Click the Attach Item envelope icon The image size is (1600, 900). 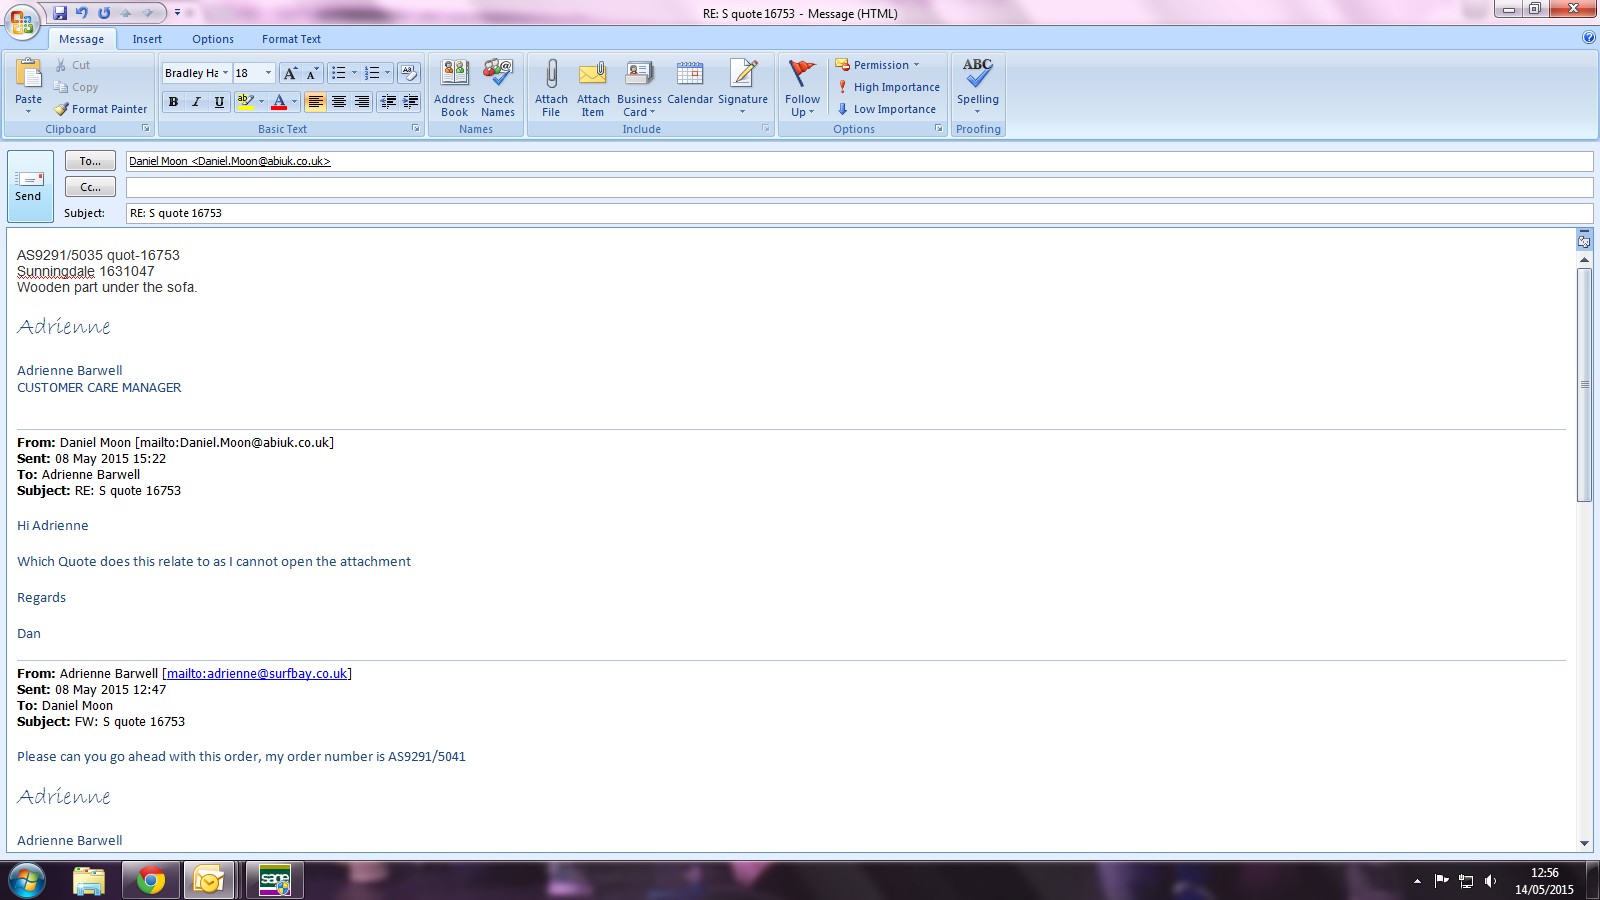point(593,75)
